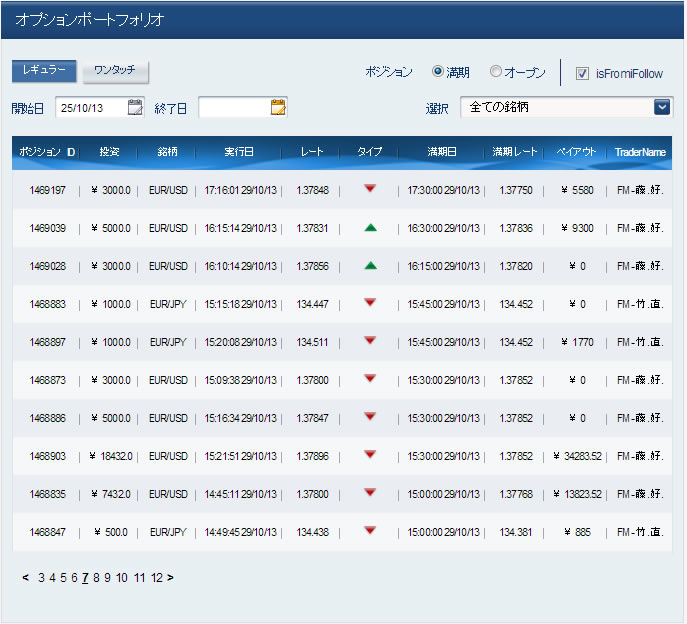This screenshot has height=624, width=687.
Task: Go to next pages with > link
Action: tap(170, 578)
